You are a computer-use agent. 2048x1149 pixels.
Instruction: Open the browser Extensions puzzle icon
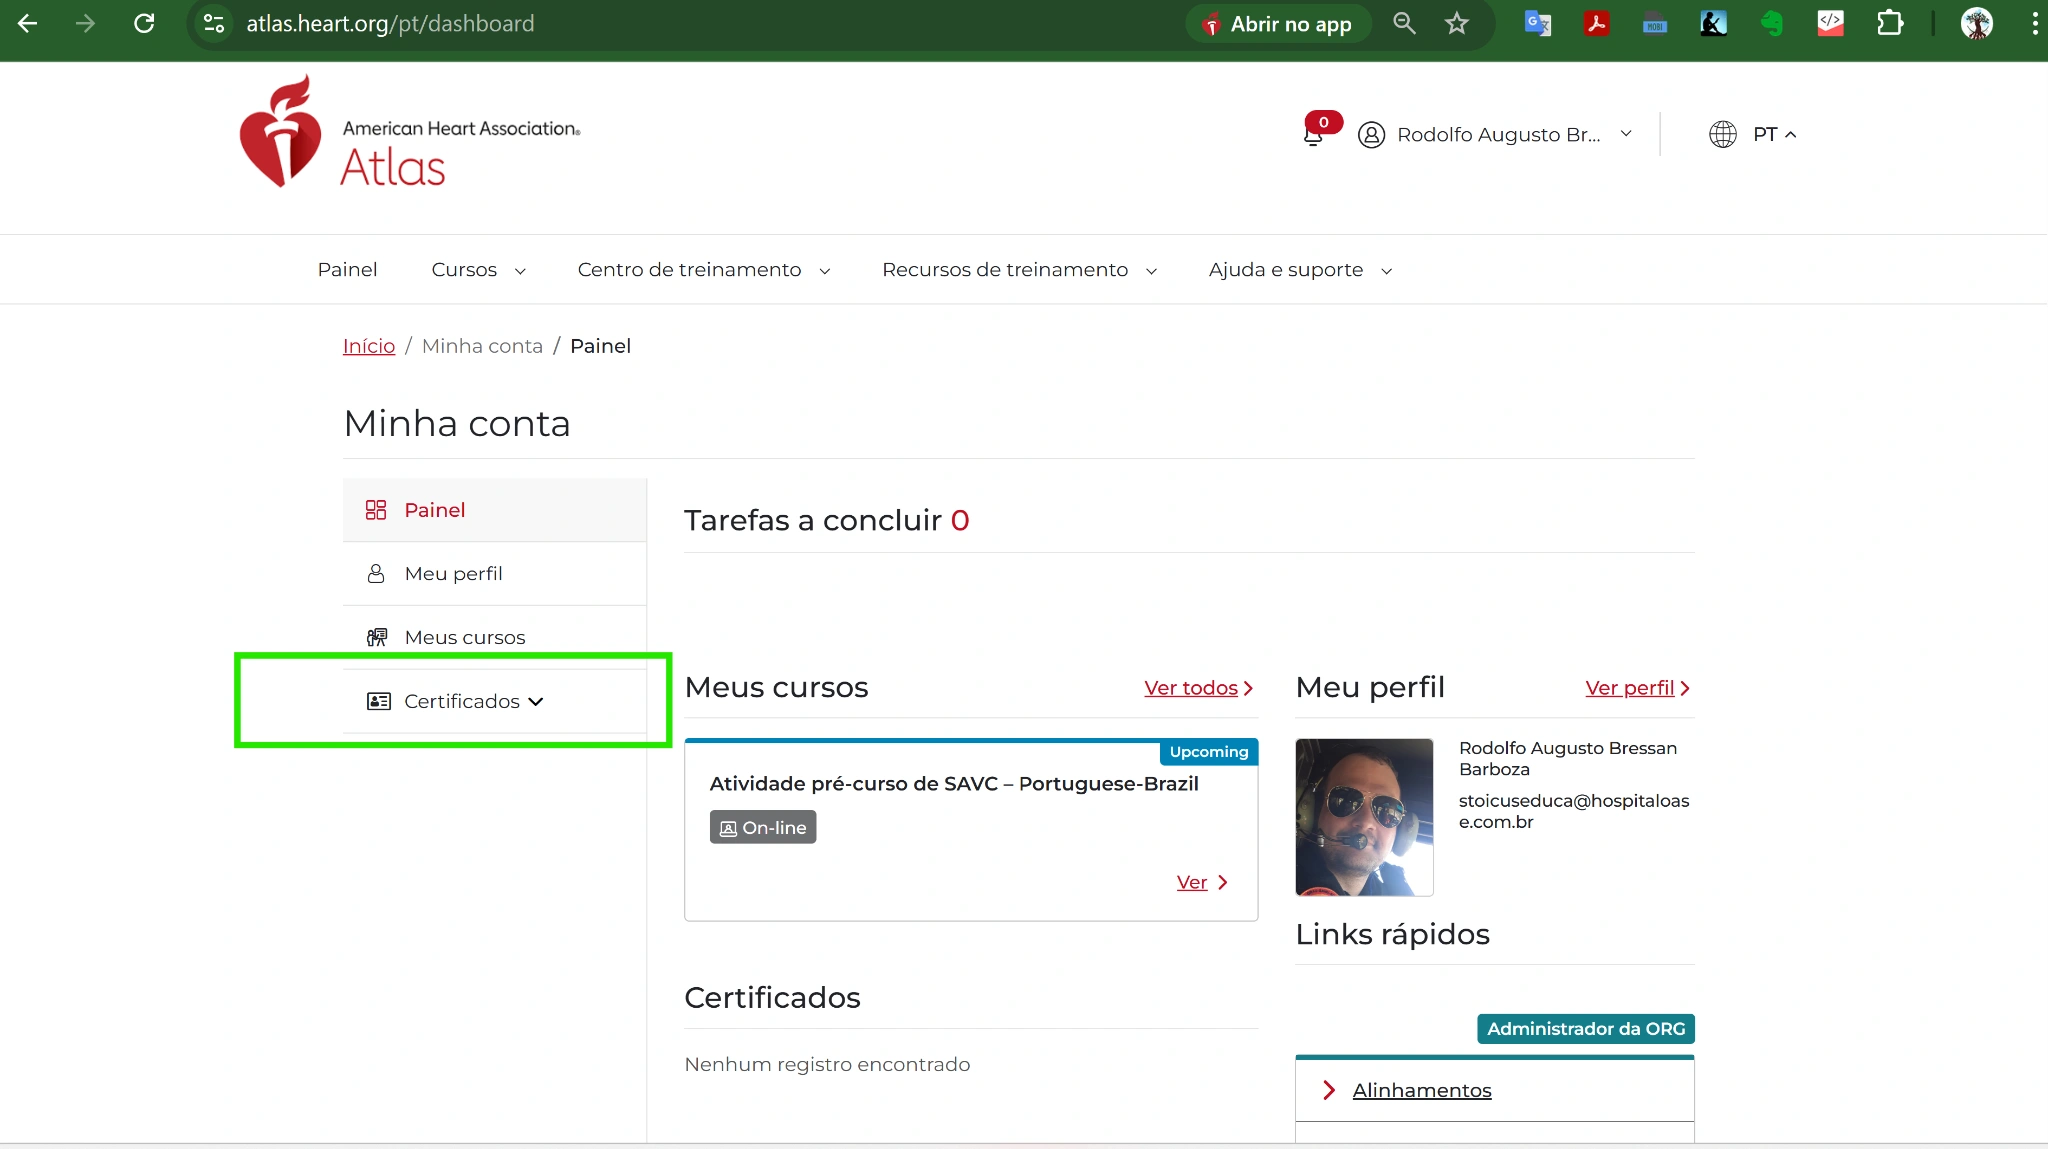[x=1890, y=23]
